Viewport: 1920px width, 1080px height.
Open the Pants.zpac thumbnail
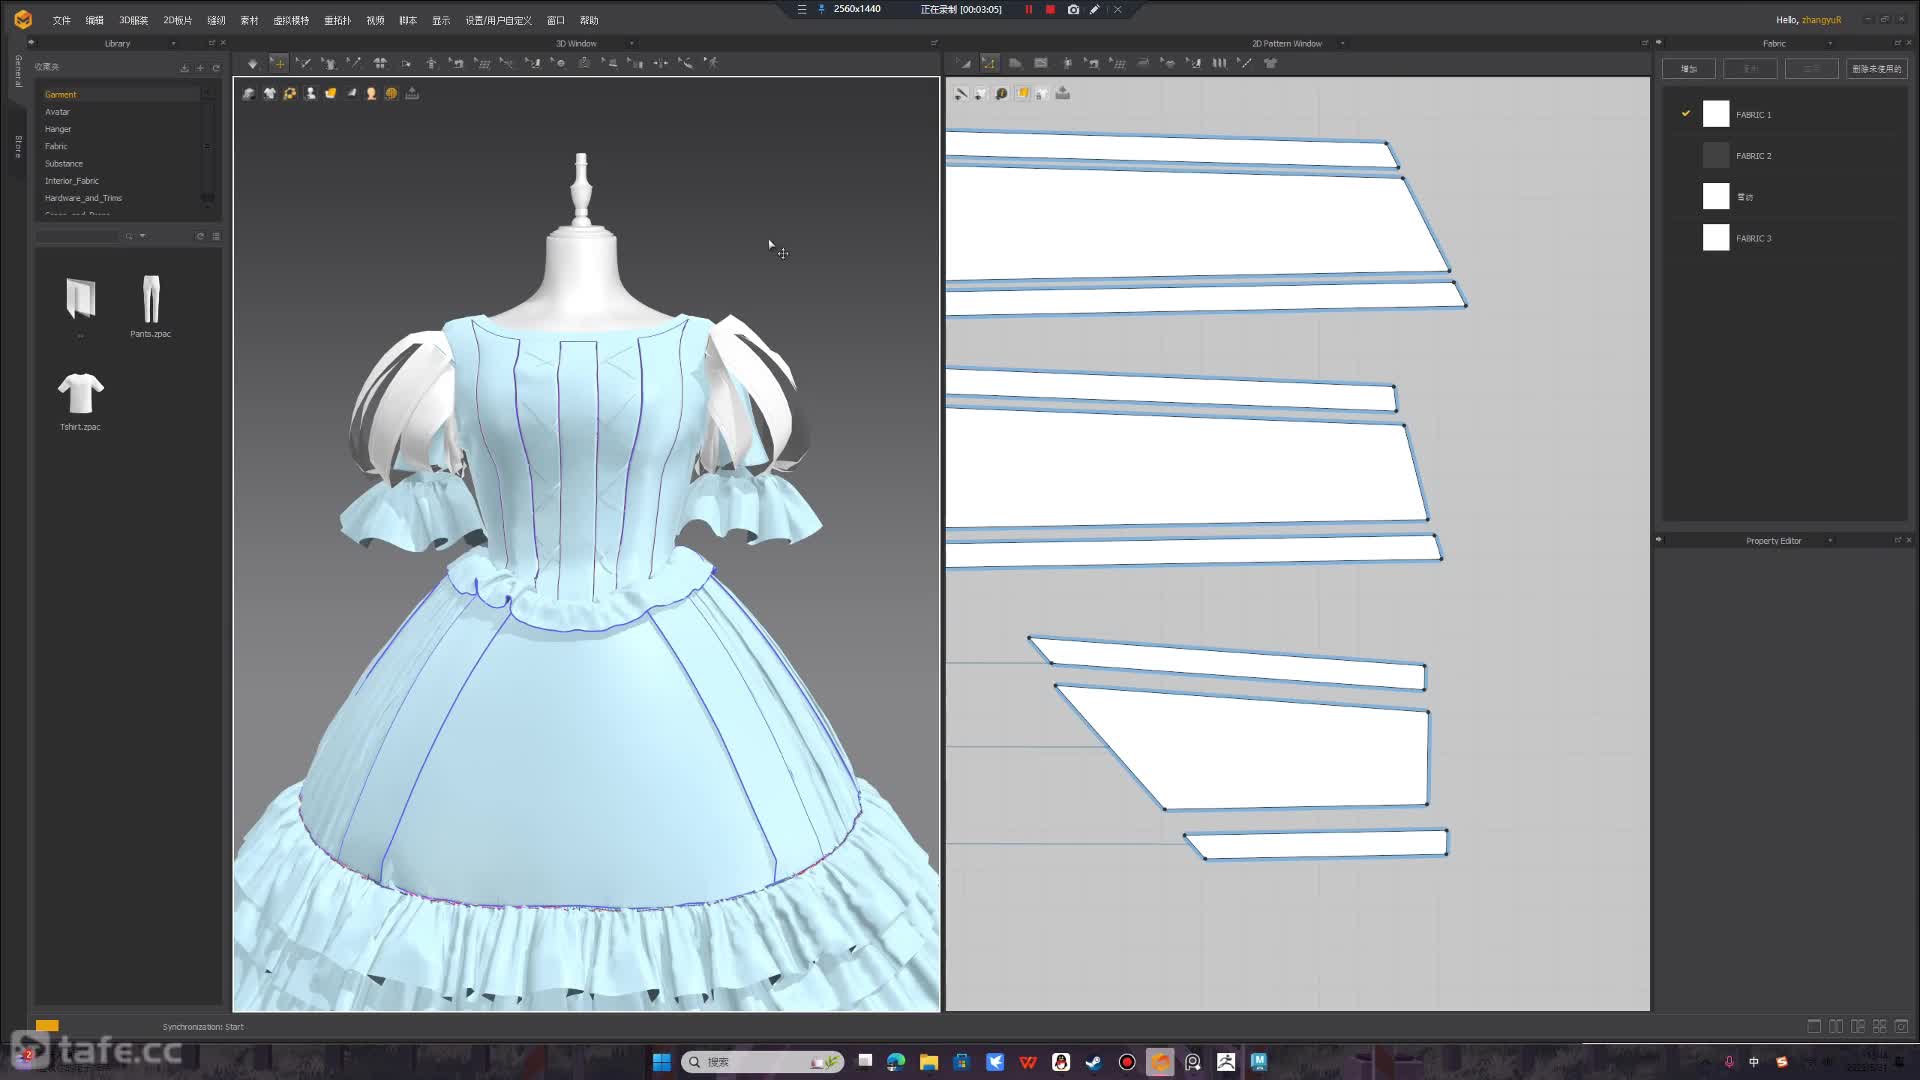click(x=150, y=306)
